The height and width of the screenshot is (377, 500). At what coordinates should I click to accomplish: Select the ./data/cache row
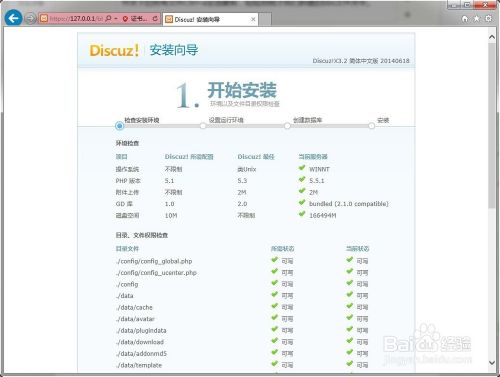(242, 307)
